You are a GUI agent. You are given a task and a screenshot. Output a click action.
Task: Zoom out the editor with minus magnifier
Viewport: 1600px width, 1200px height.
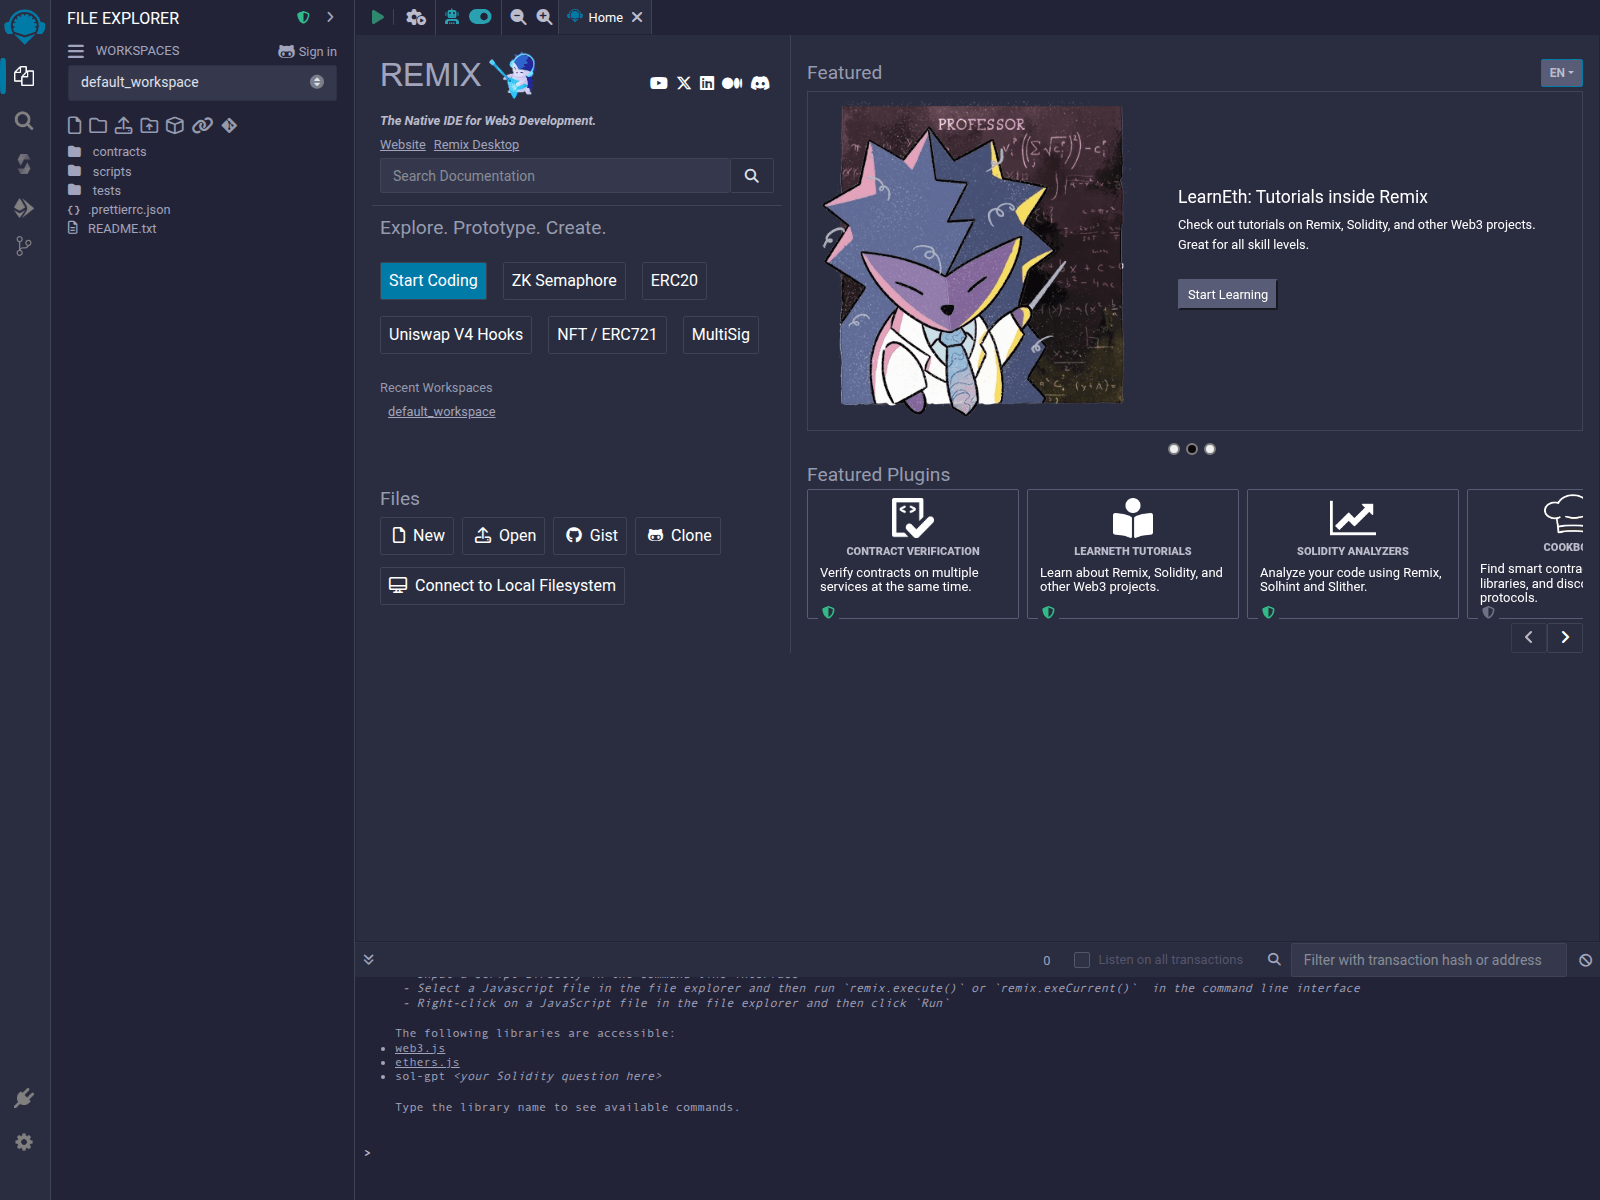(518, 17)
